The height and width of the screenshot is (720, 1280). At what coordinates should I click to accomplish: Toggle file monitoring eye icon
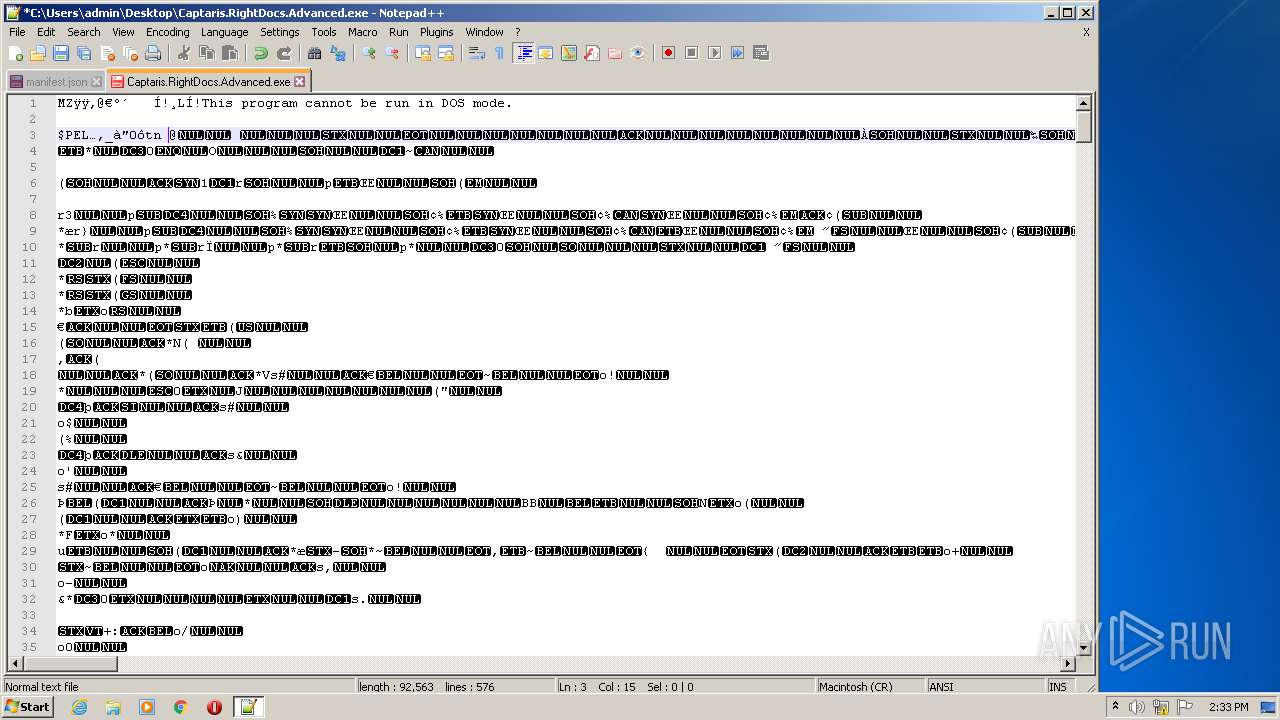coord(637,53)
